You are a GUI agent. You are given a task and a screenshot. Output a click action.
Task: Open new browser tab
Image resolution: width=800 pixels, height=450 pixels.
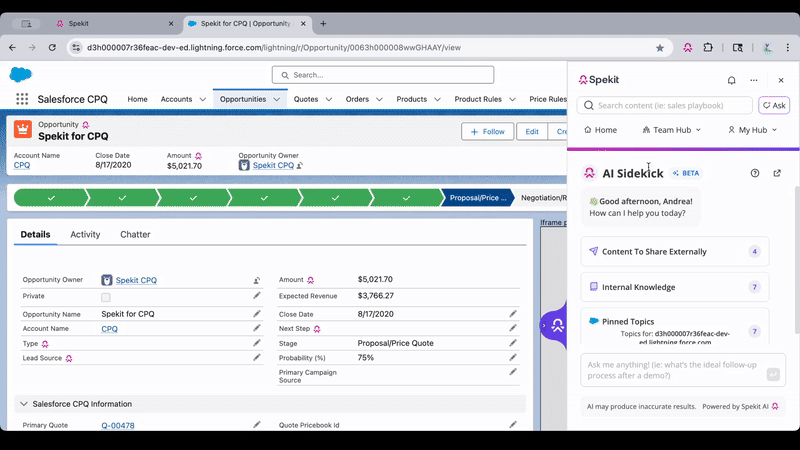323,23
